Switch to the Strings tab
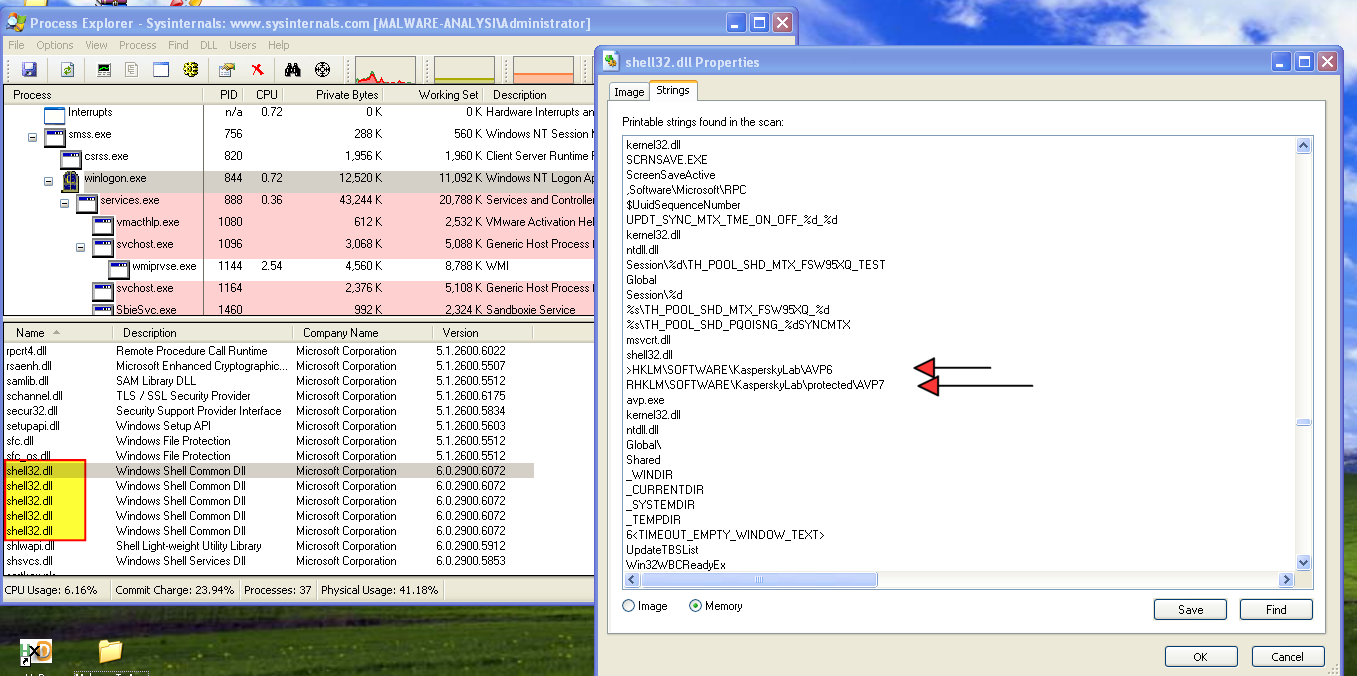1357x676 pixels. click(673, 90)
